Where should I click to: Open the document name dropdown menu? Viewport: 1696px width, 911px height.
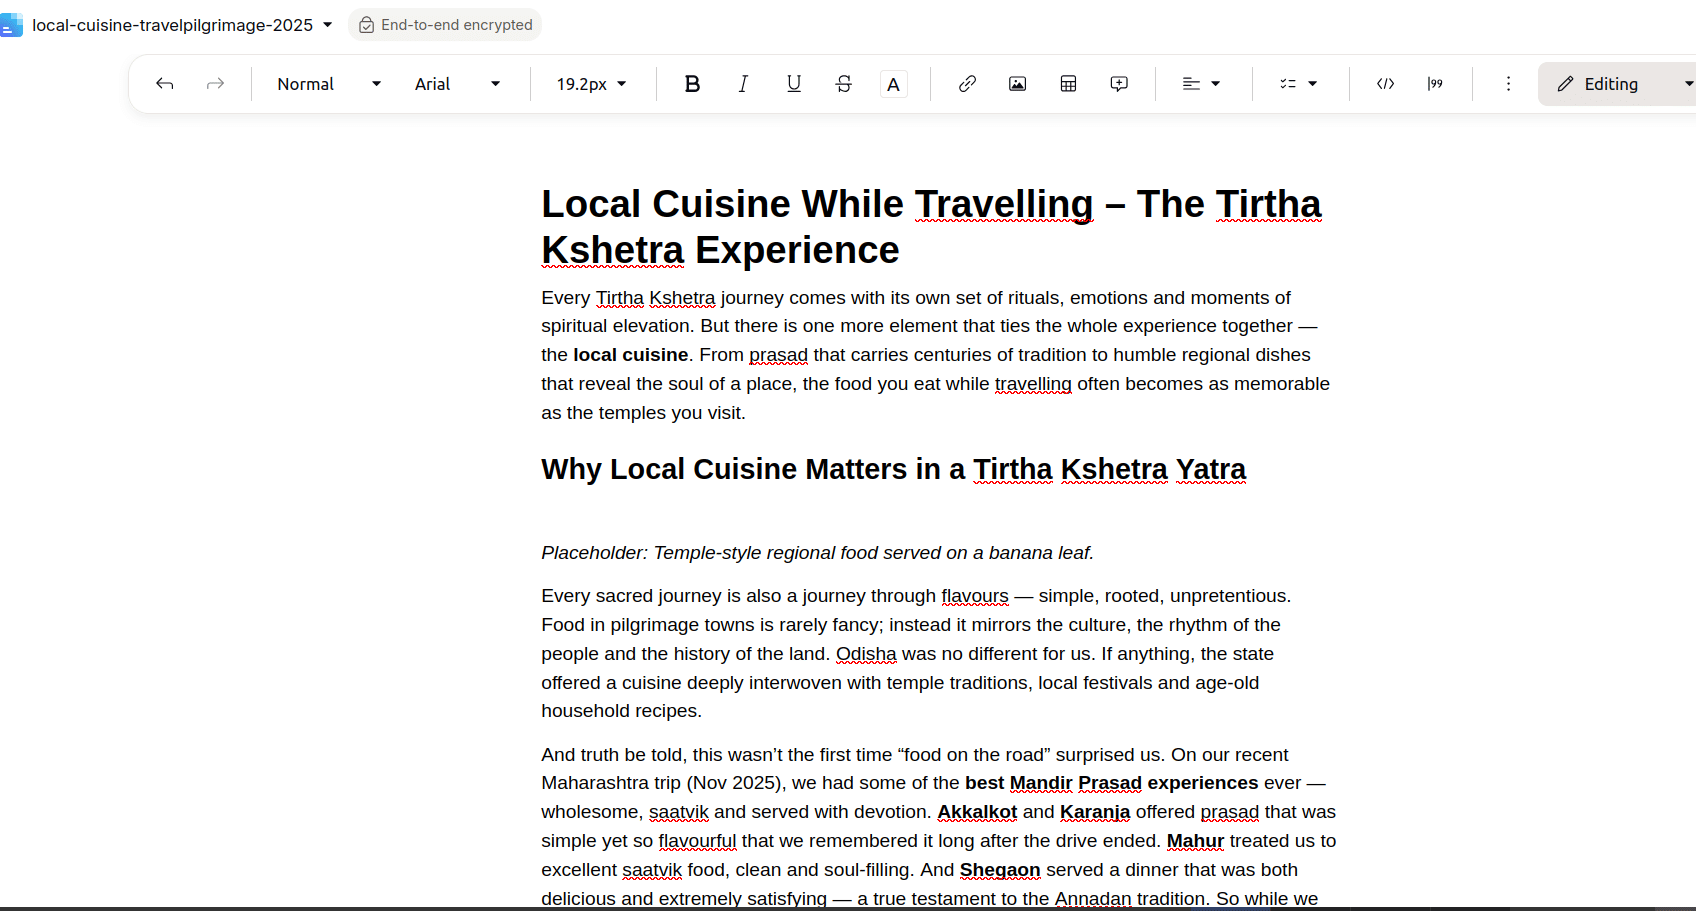pos(327,25)
